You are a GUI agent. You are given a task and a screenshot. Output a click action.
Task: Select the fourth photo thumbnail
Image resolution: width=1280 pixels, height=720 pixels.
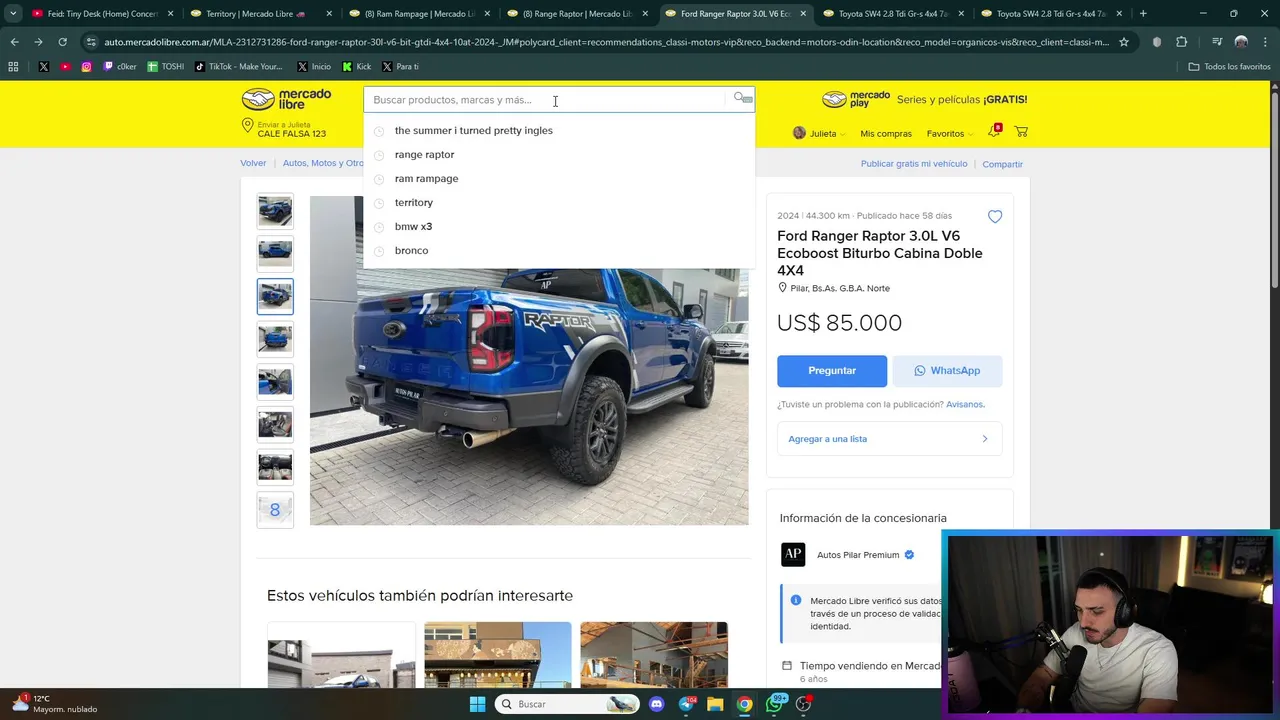[275, 339]
